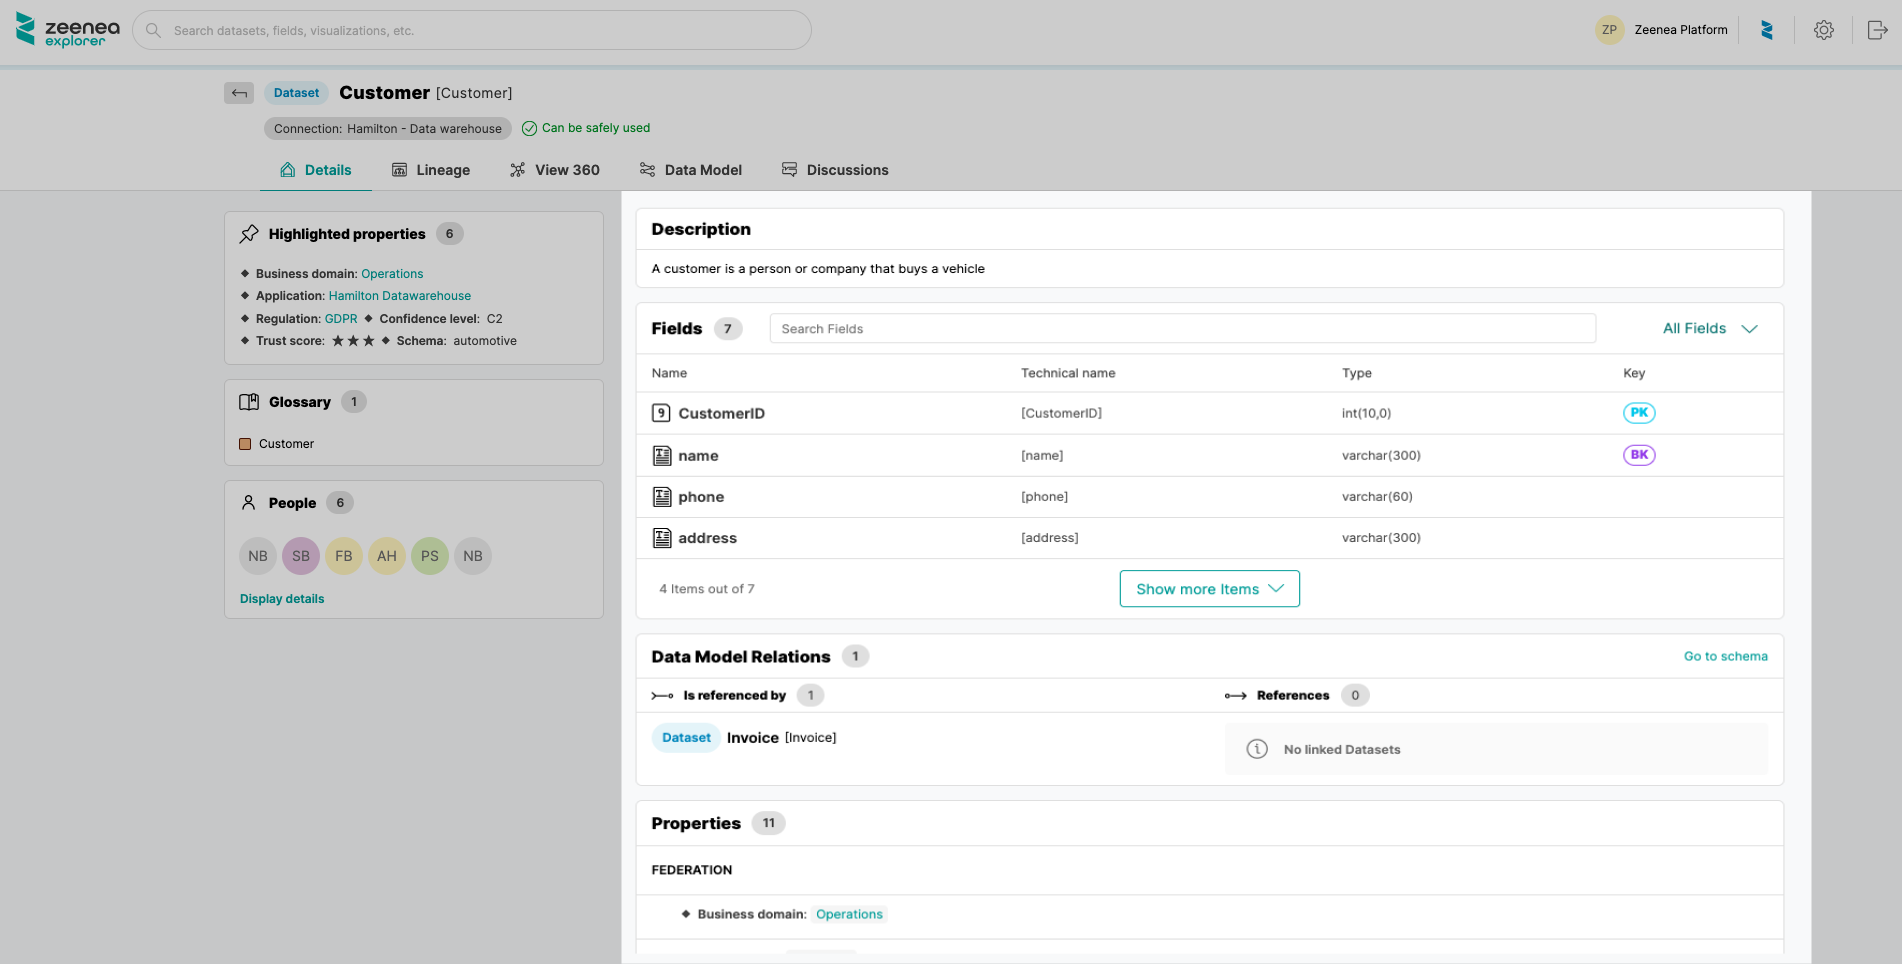
Task: Focus the Search Fields input
Action: tap(1183, 329)
